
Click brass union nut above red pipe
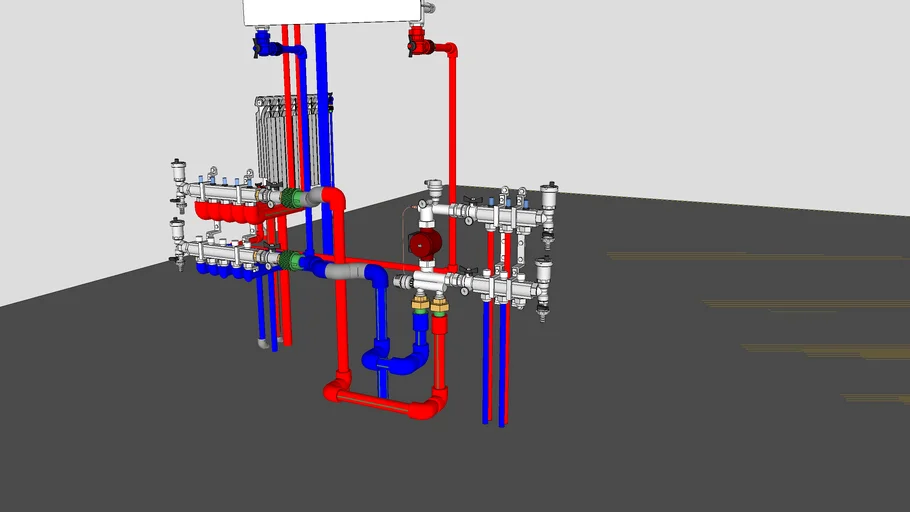pos(440,305)
